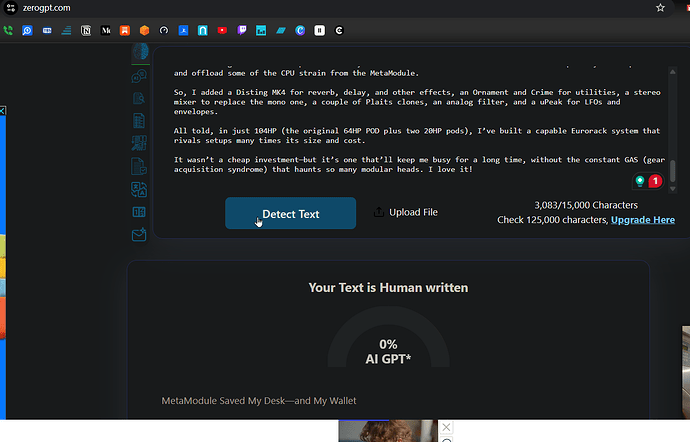Click 'MetaModule Saved My Desk—and My Wallet' text
Image resolution: width=690 pixels, height=442 pixels.
click(x=259, y=401)
